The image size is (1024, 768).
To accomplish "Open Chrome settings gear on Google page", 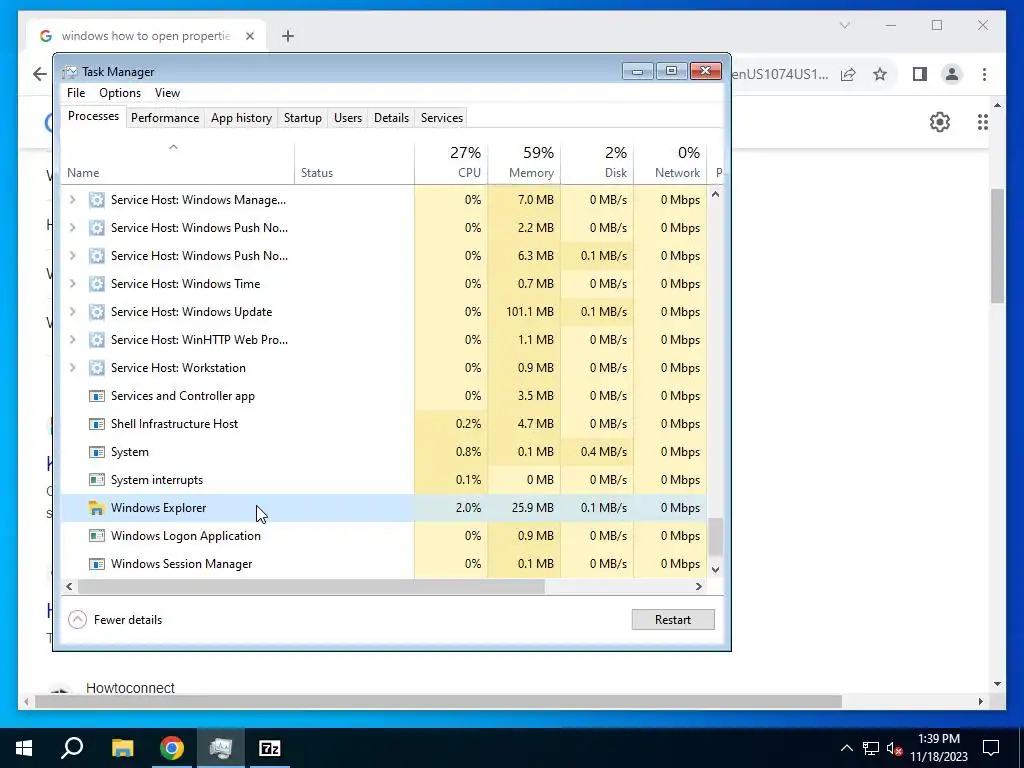I will pos(940,121).
